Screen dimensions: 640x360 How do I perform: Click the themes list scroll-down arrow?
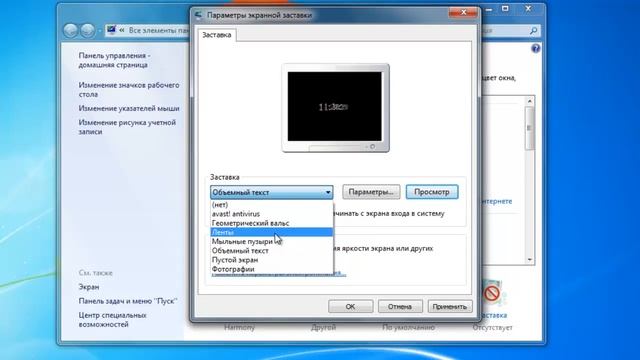tap(529, 260)
